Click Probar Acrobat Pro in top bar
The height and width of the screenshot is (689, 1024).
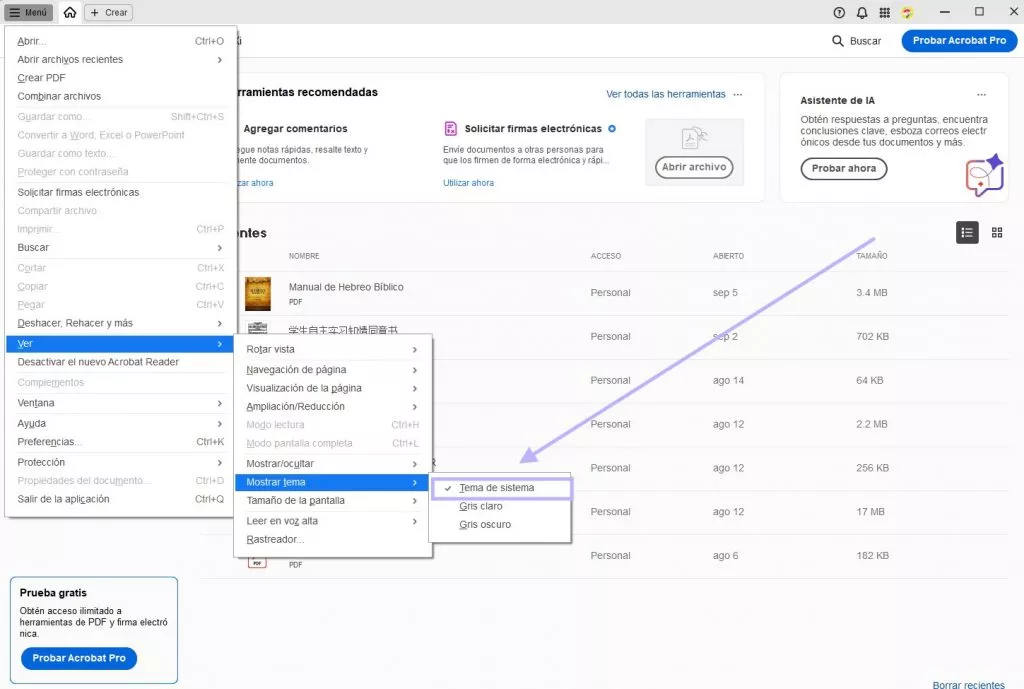click(959, 40)
